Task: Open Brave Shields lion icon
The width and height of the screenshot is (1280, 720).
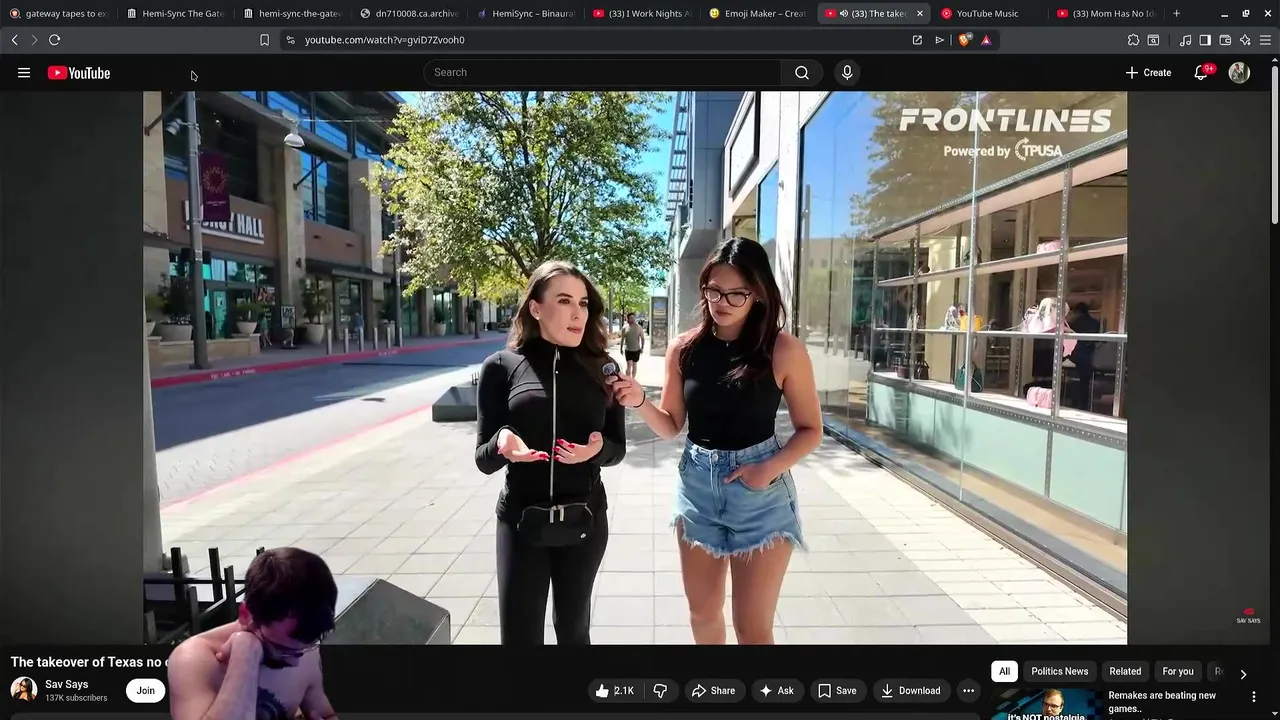Action: coord(964,40)
